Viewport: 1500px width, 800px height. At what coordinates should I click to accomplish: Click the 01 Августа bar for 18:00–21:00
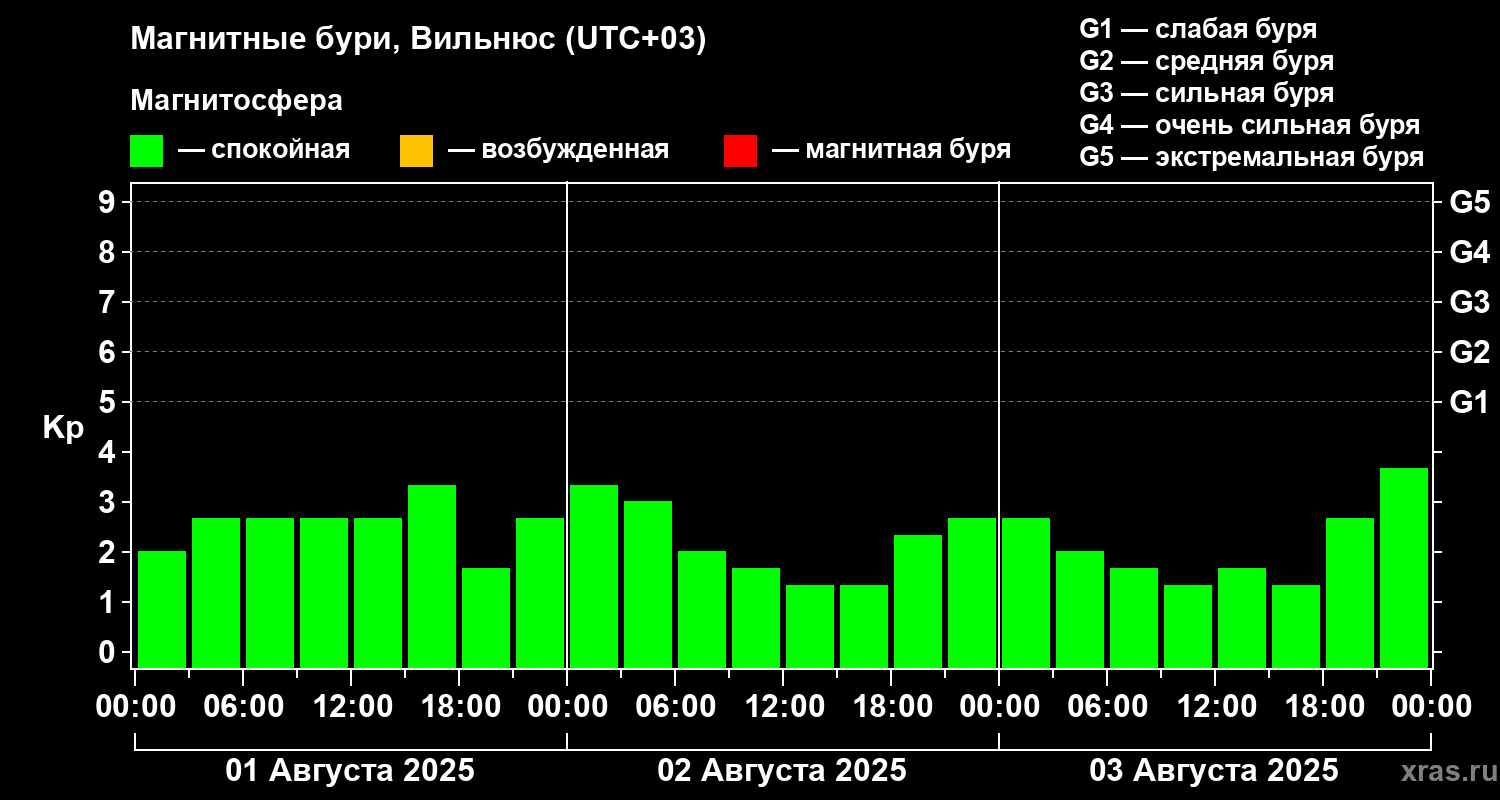(486, 618)
